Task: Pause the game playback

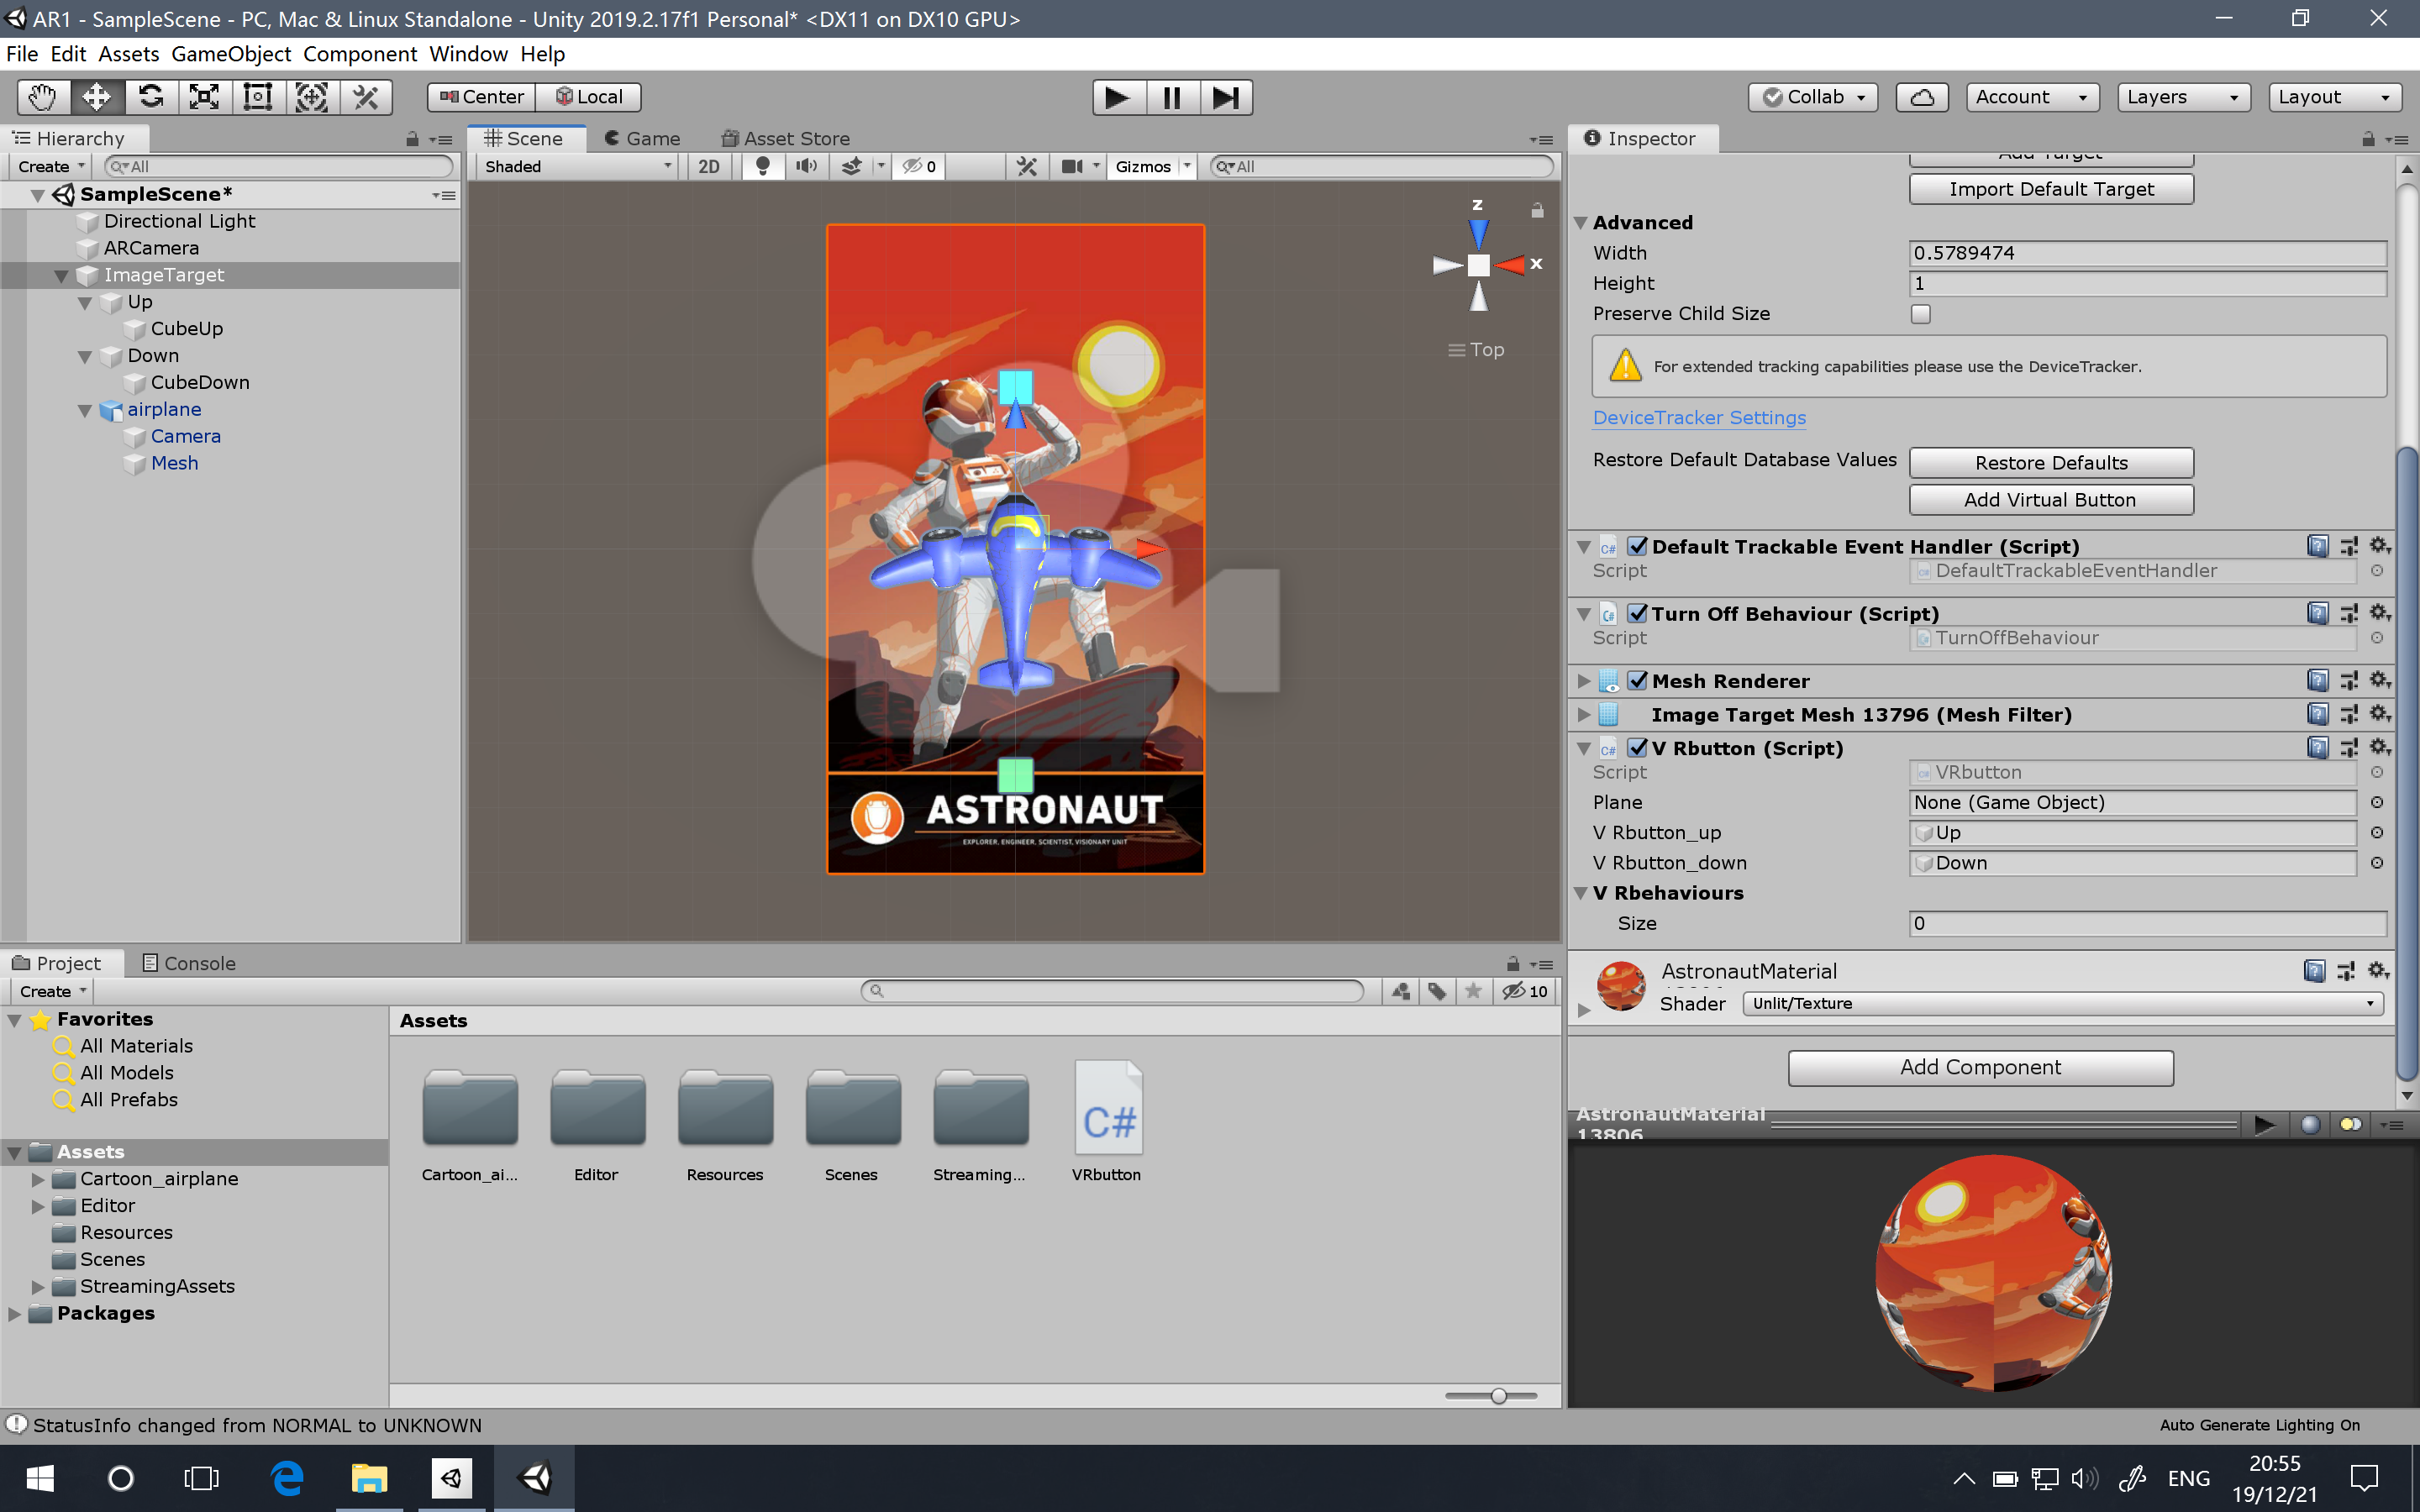Action: (x=1172, y=97)
